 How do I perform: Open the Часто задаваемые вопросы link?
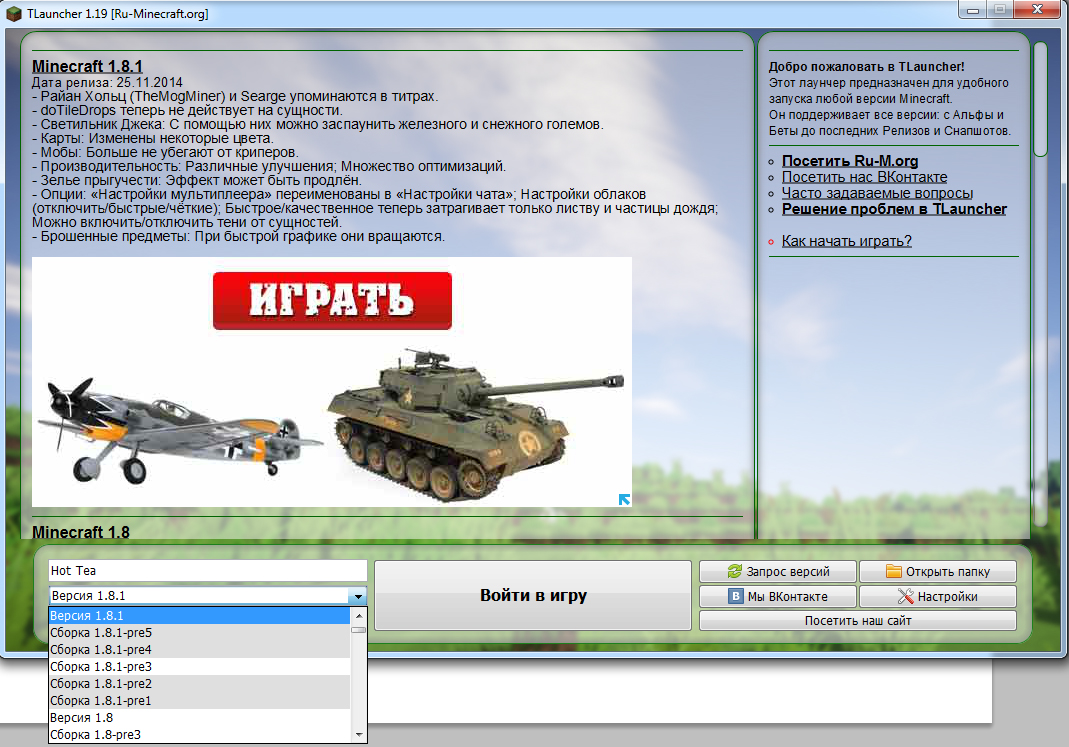tap(877, 193)
